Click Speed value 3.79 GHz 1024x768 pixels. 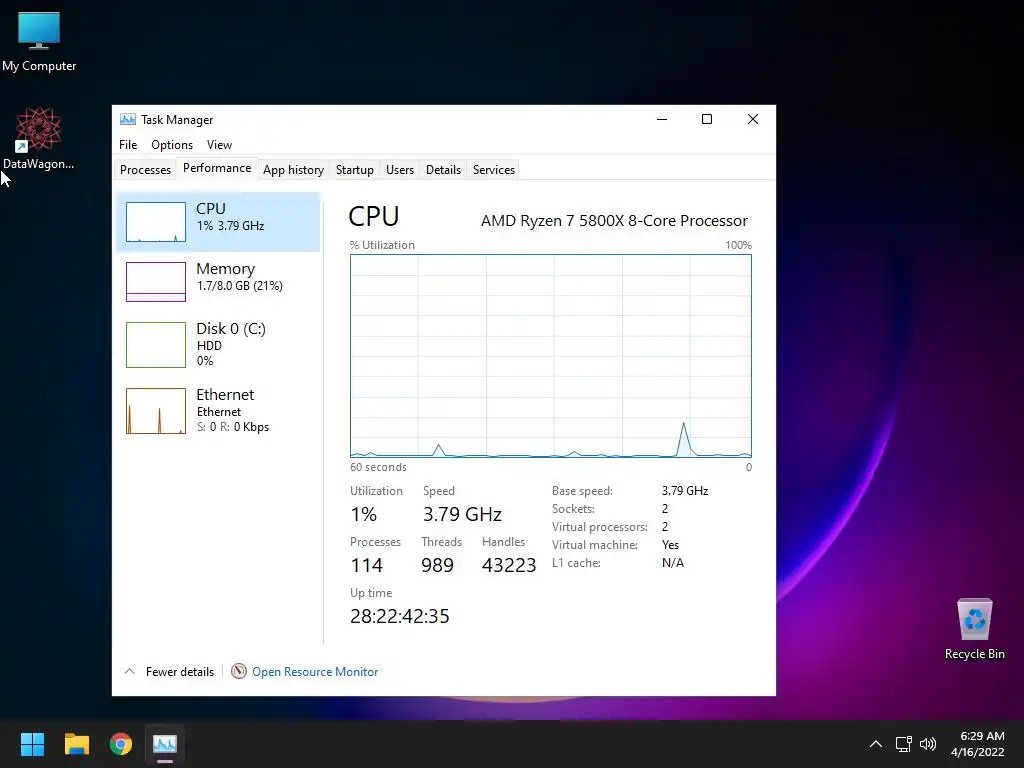[x=462, y=514]
